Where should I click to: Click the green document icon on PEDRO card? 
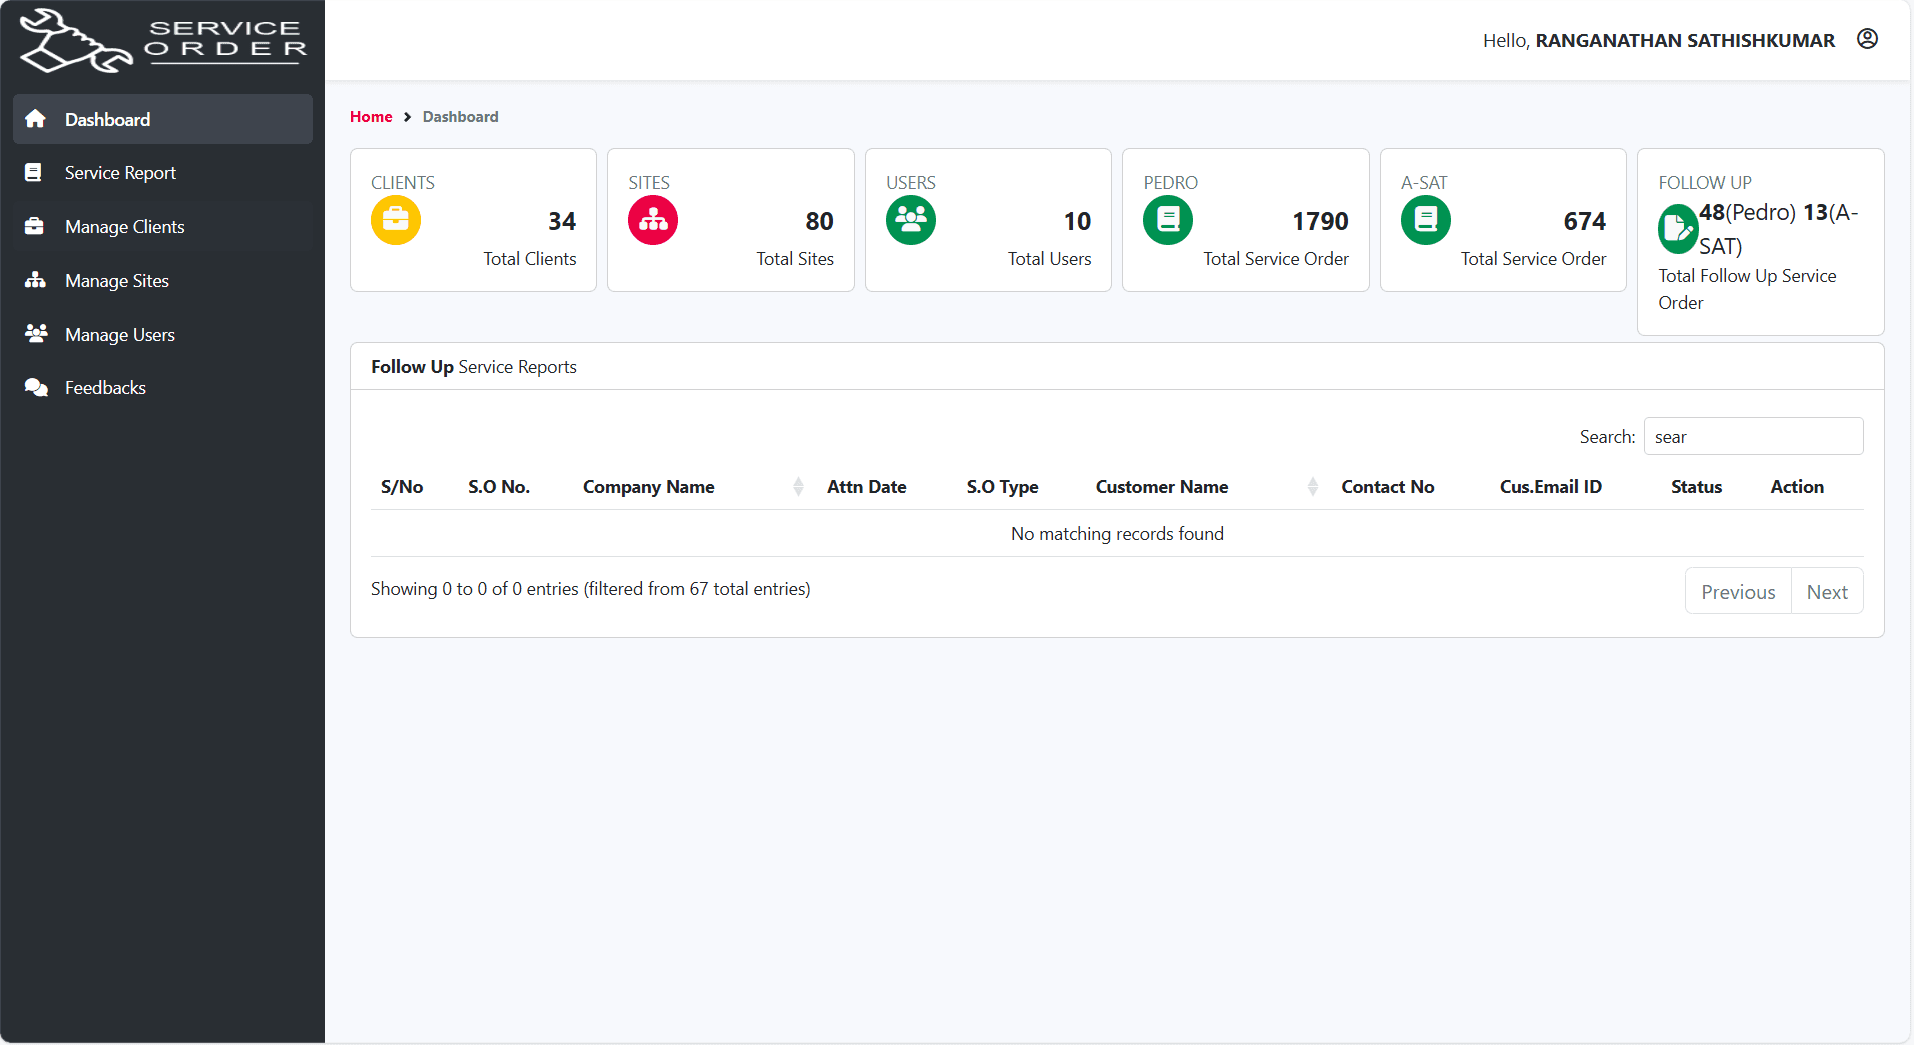(x=1168, y=220)
